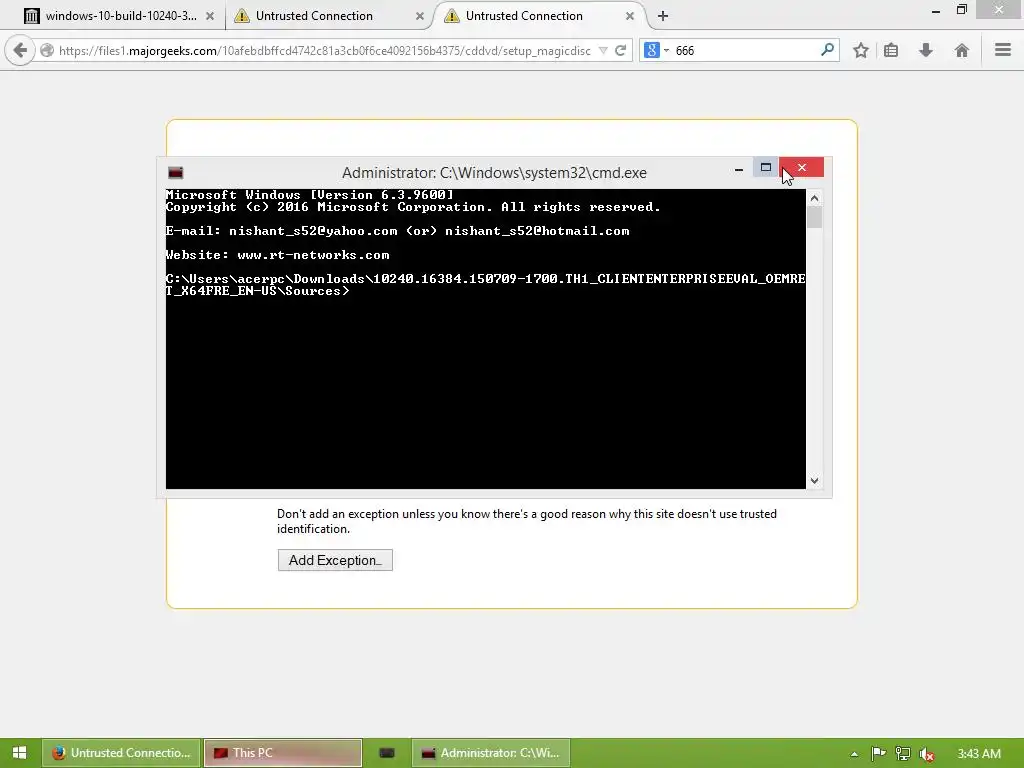This screenshot has width=1024, height=768.
Task: Open This PC taskbar item
Action: click(x=283, y=753)
